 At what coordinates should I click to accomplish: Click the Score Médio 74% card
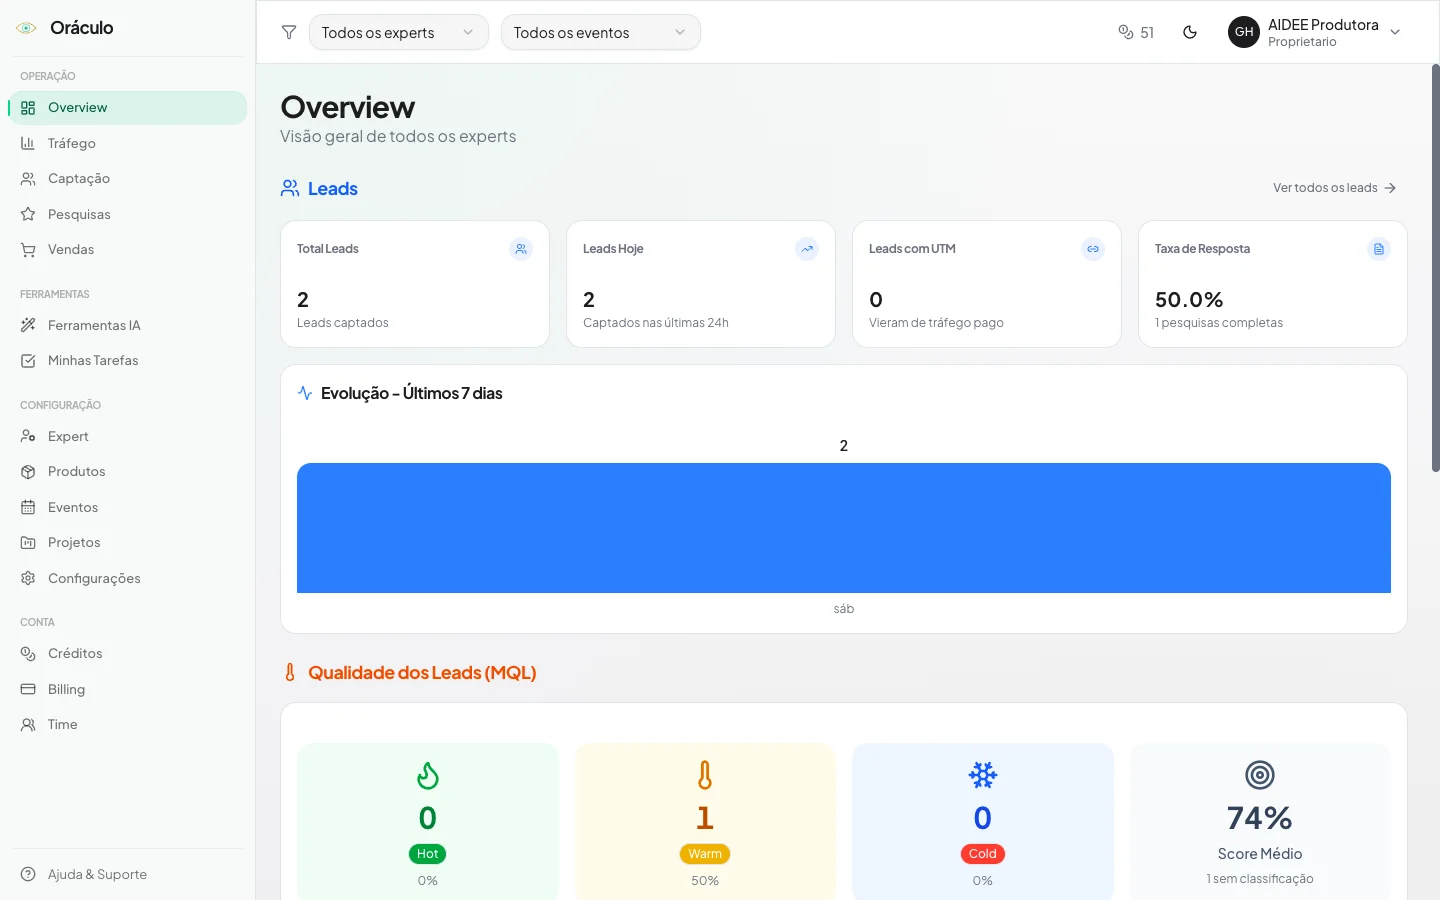(1260, 822)
